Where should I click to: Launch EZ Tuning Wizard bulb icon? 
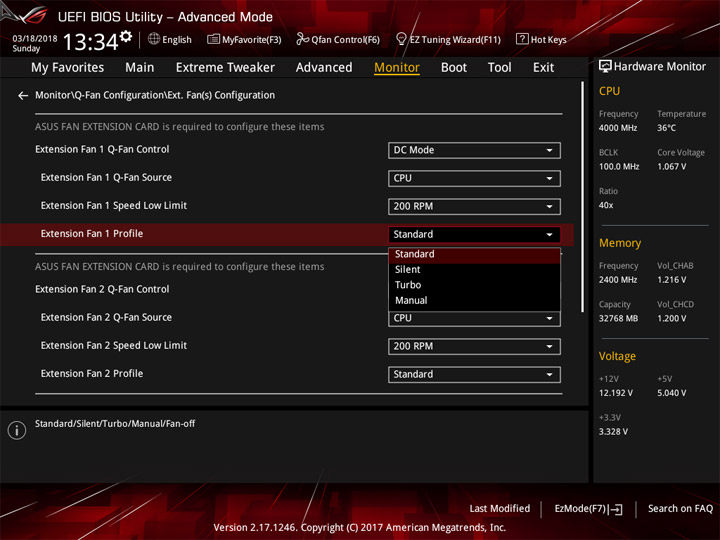(401, 39)
